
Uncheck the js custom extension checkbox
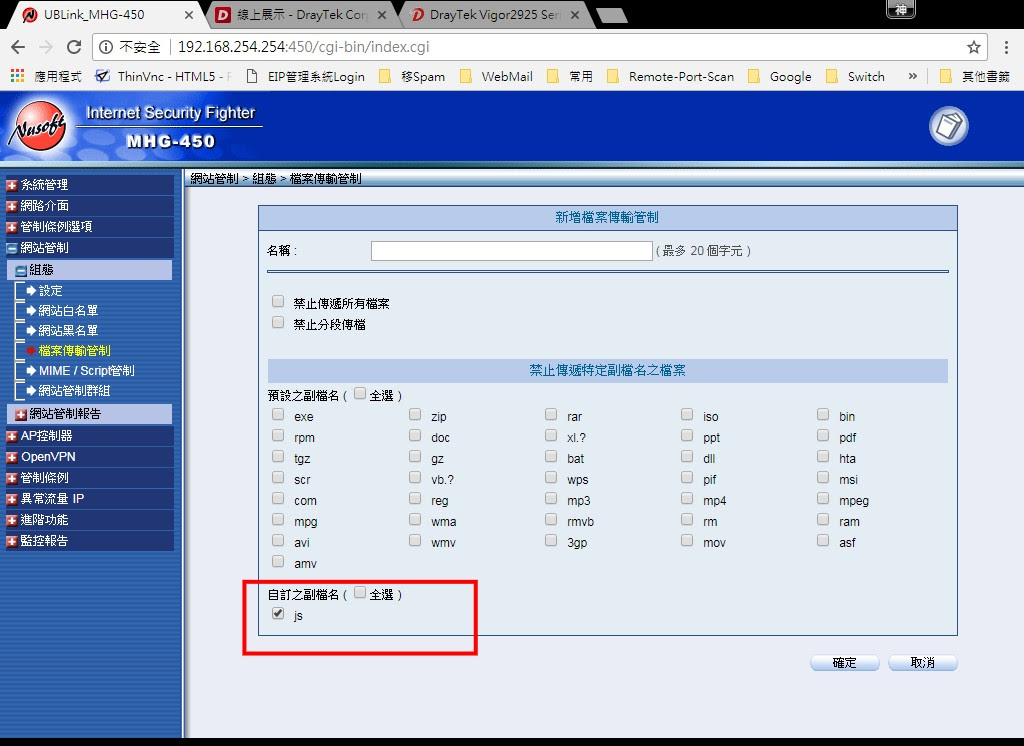pos(278,613)
